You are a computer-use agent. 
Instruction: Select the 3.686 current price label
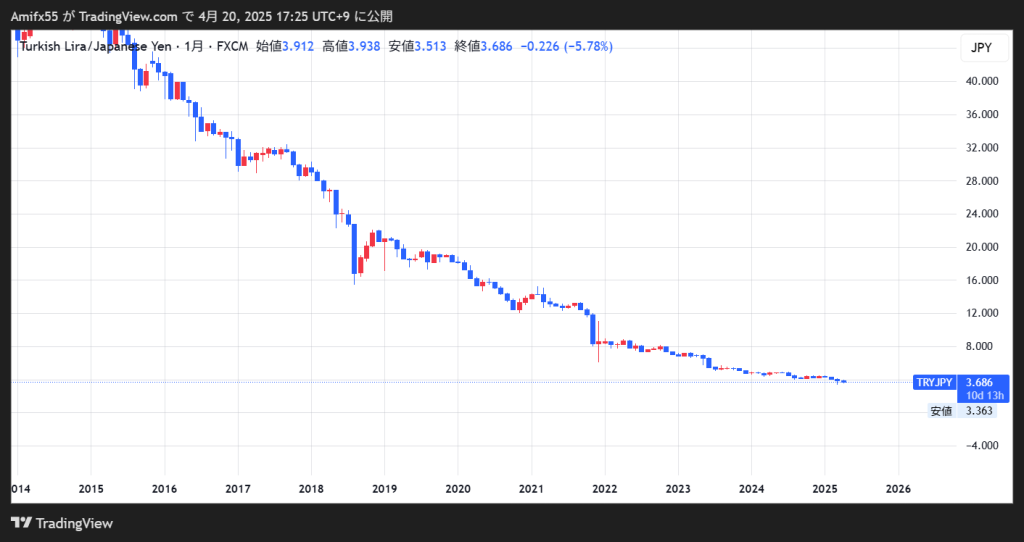coord(980,381)
